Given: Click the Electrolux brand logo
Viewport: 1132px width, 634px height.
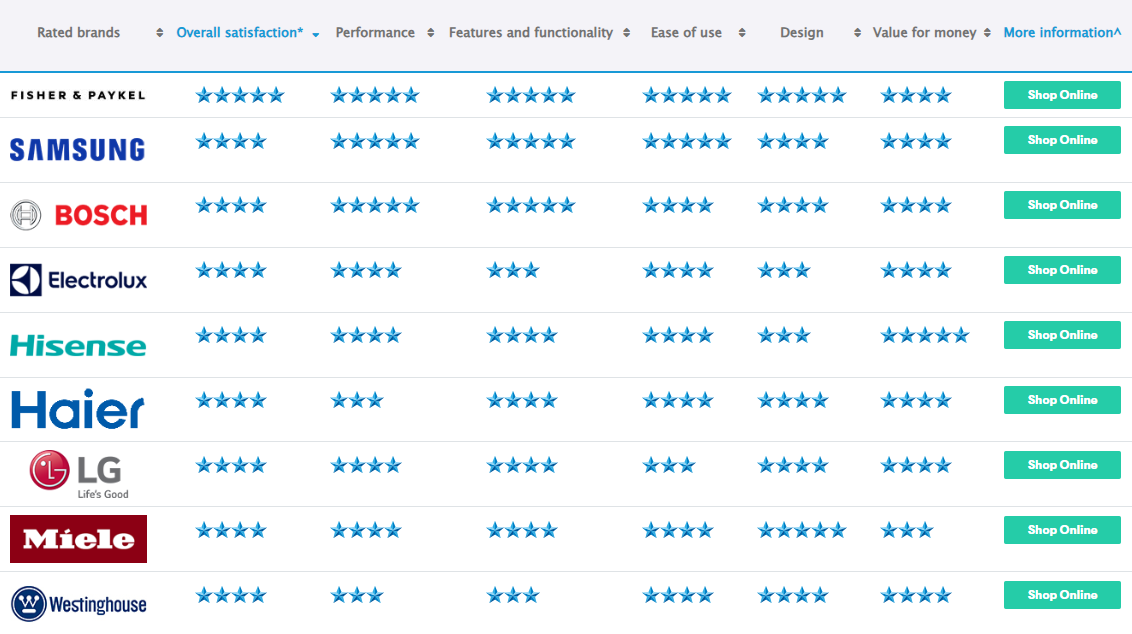Looking at the screenshot, I should click(x=78, y=280).
